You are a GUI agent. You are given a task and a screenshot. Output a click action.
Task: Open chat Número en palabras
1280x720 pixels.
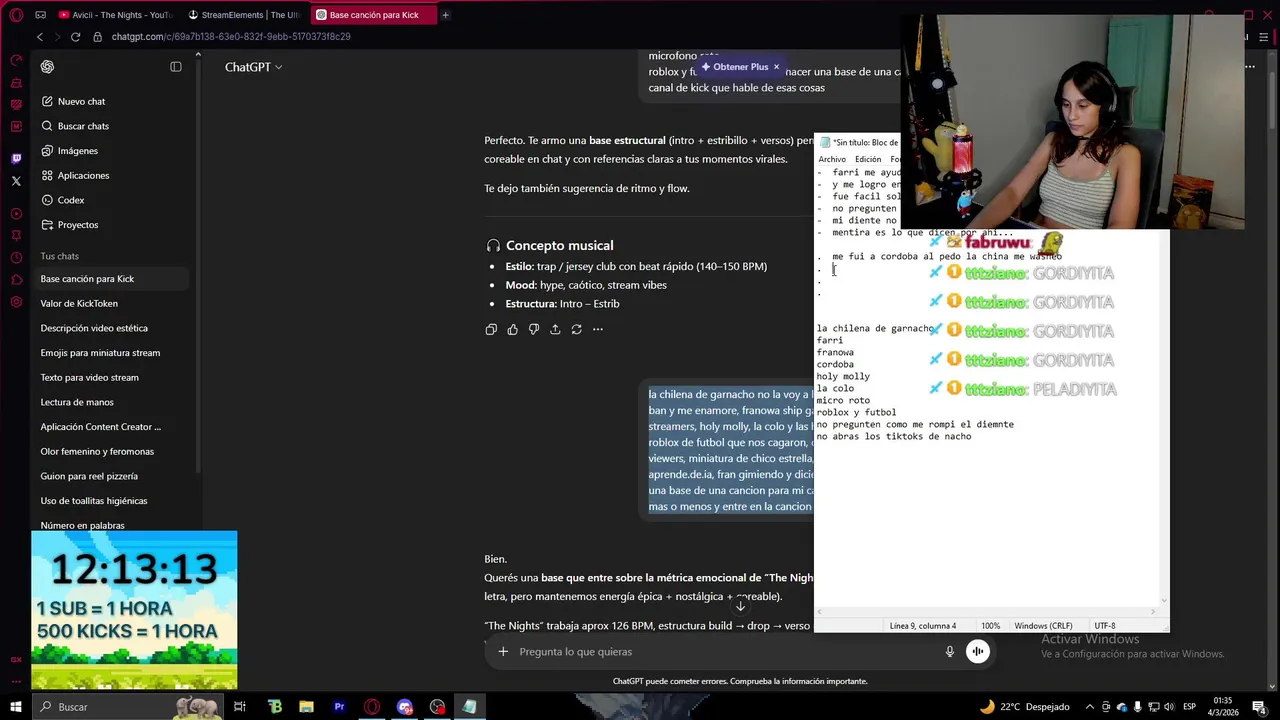click(x=82, y=525)
